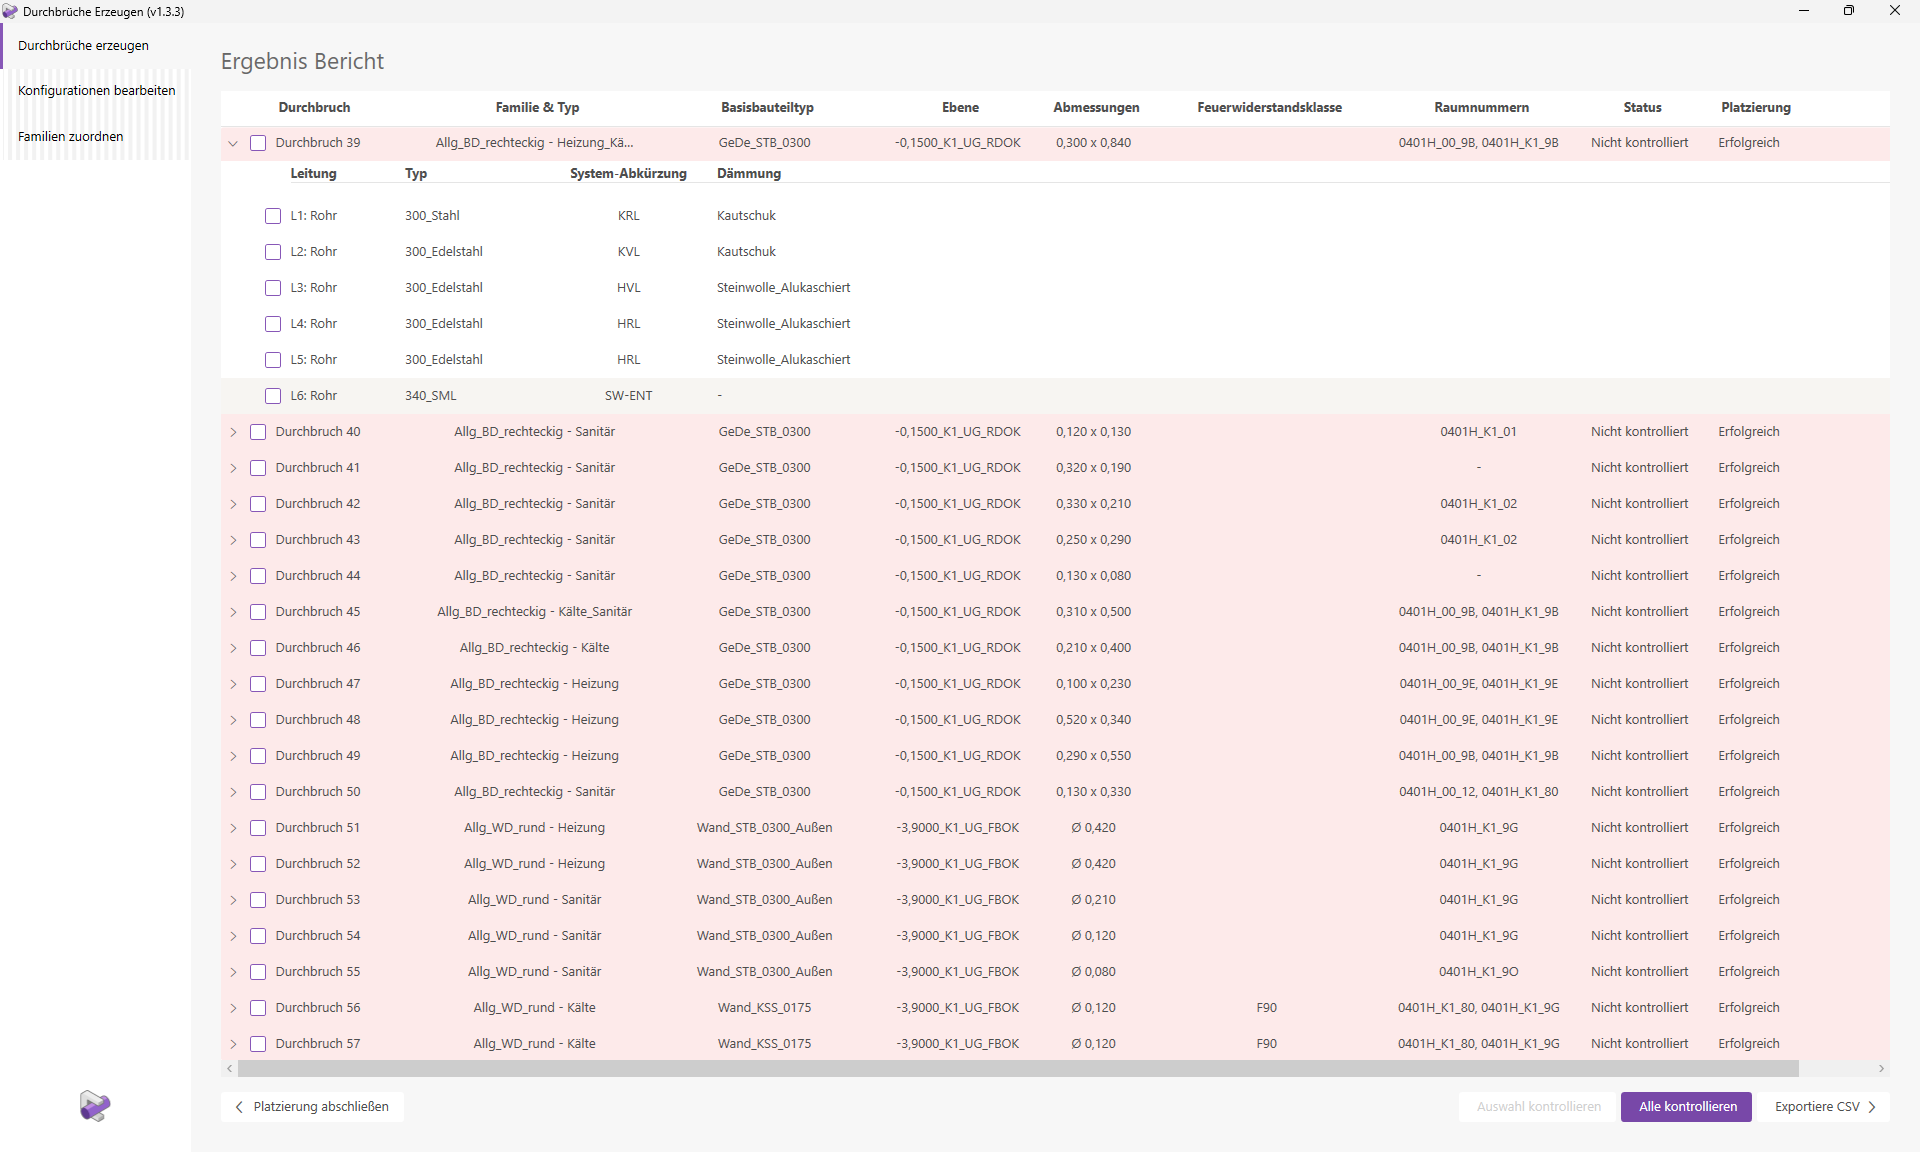Viewport: 1920px width, 1152px height.
Task: Click the chevron icon next to Exportiere CSV
Action: coord(1871,1107)
